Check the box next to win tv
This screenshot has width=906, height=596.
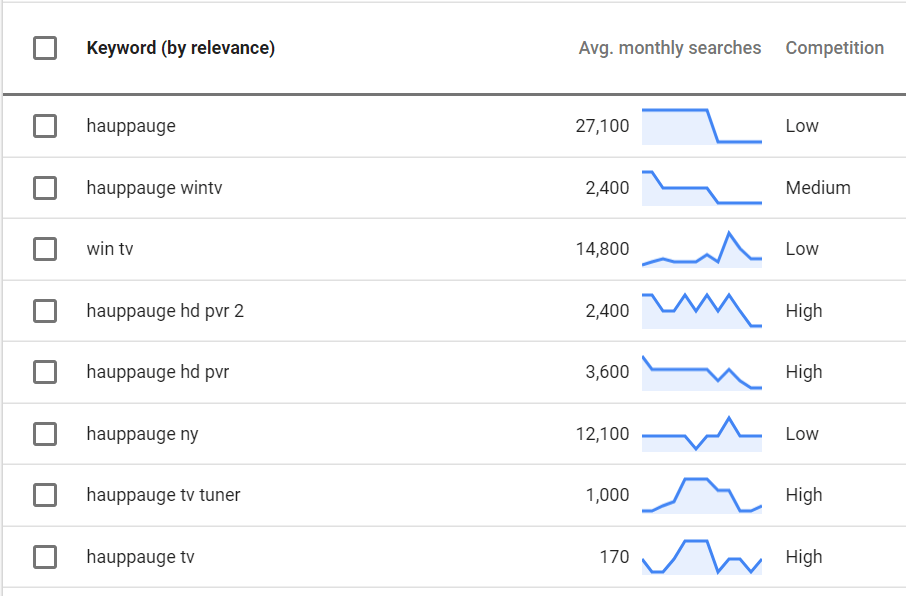point(45,249)
